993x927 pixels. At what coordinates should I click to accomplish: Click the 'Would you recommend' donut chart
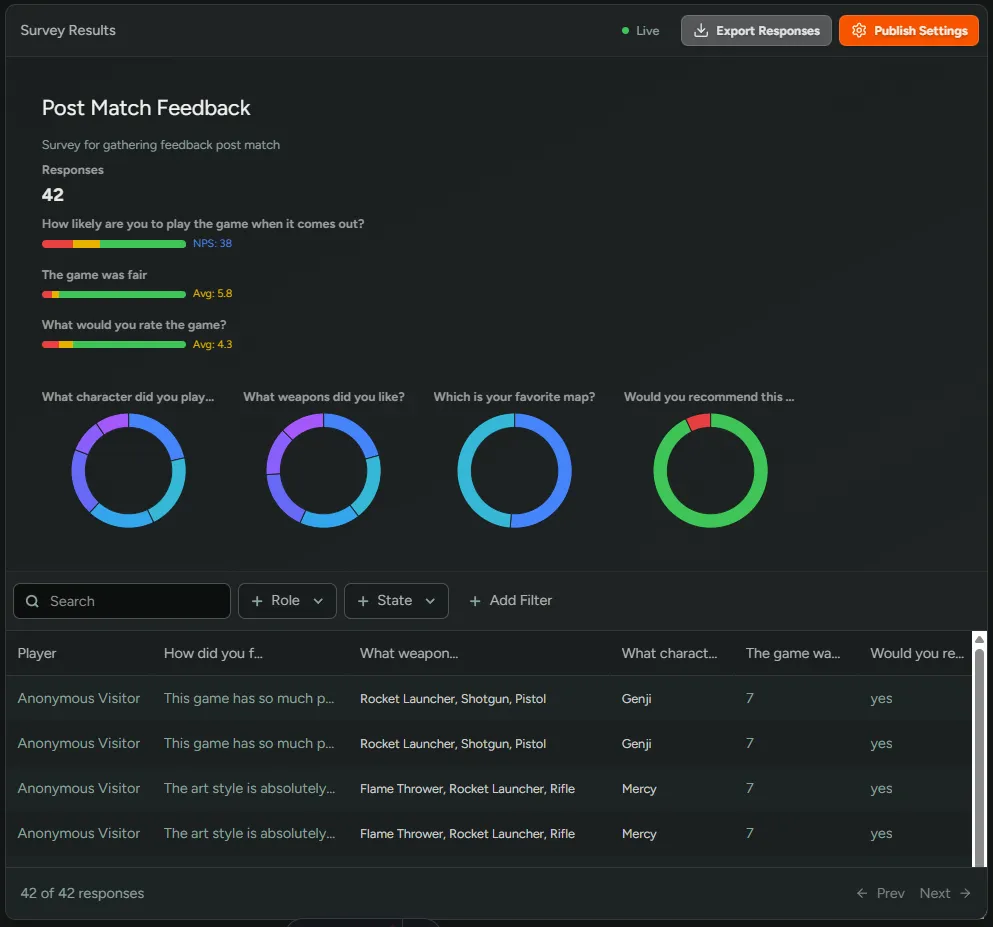pos(710,470)
